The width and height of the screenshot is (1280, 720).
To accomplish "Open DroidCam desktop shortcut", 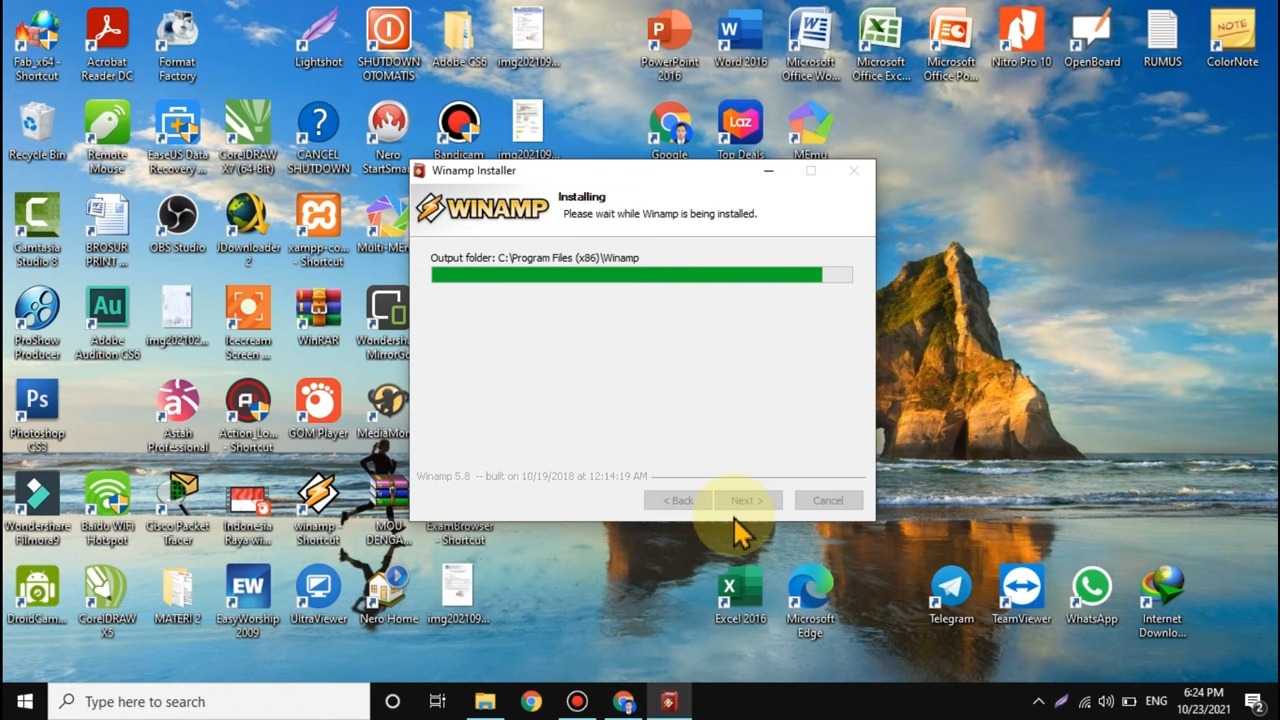I will point(37,596).
